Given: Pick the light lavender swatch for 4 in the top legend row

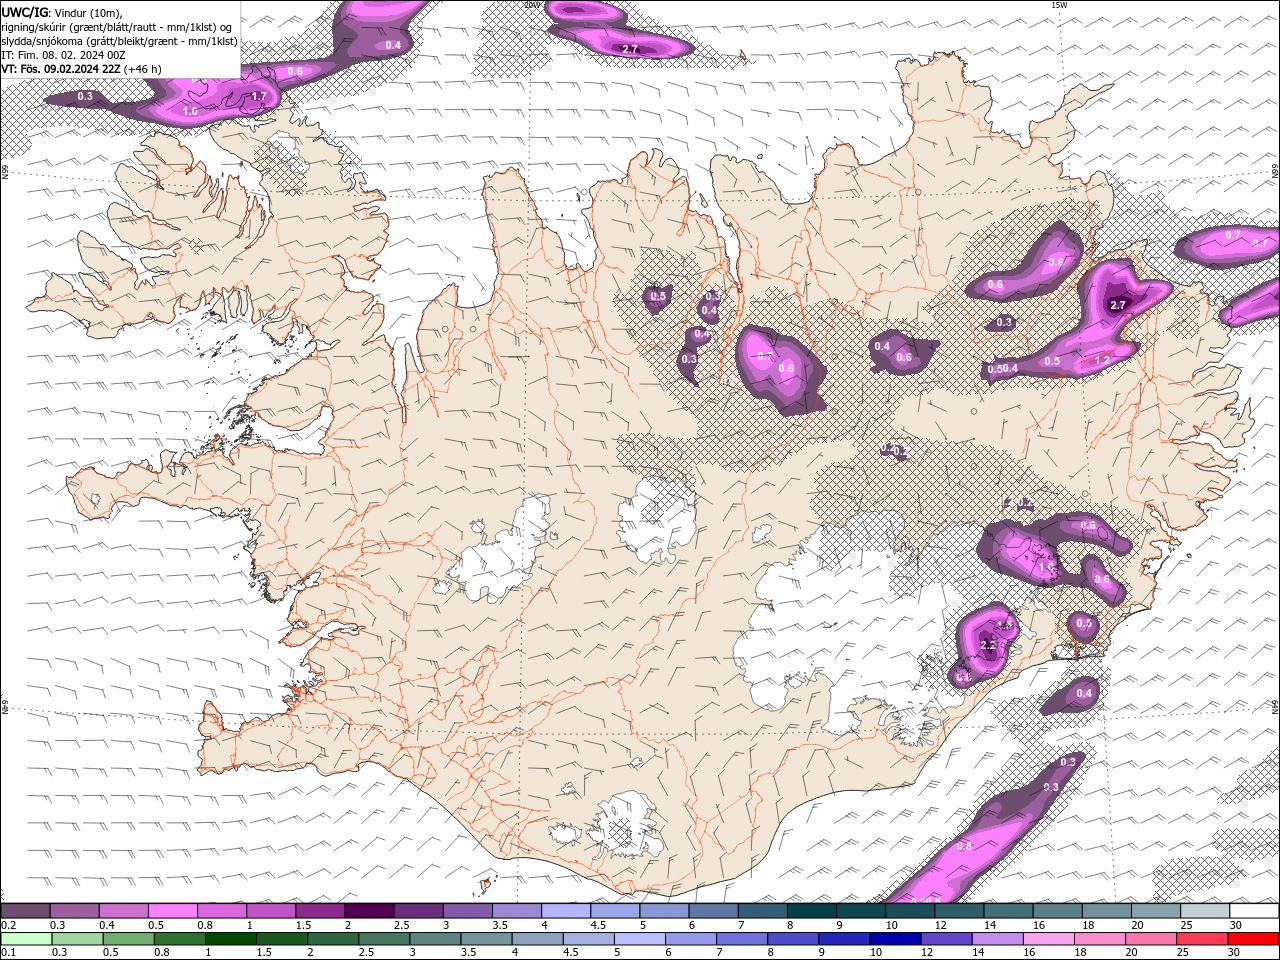Looking at the screenshot, I should pos(566,911).
